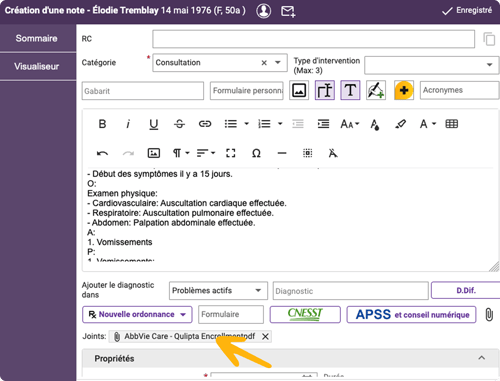Click the Formulaire personnalisé field
The height and width of the screenshot is (381, 500).
click(247, 91)
